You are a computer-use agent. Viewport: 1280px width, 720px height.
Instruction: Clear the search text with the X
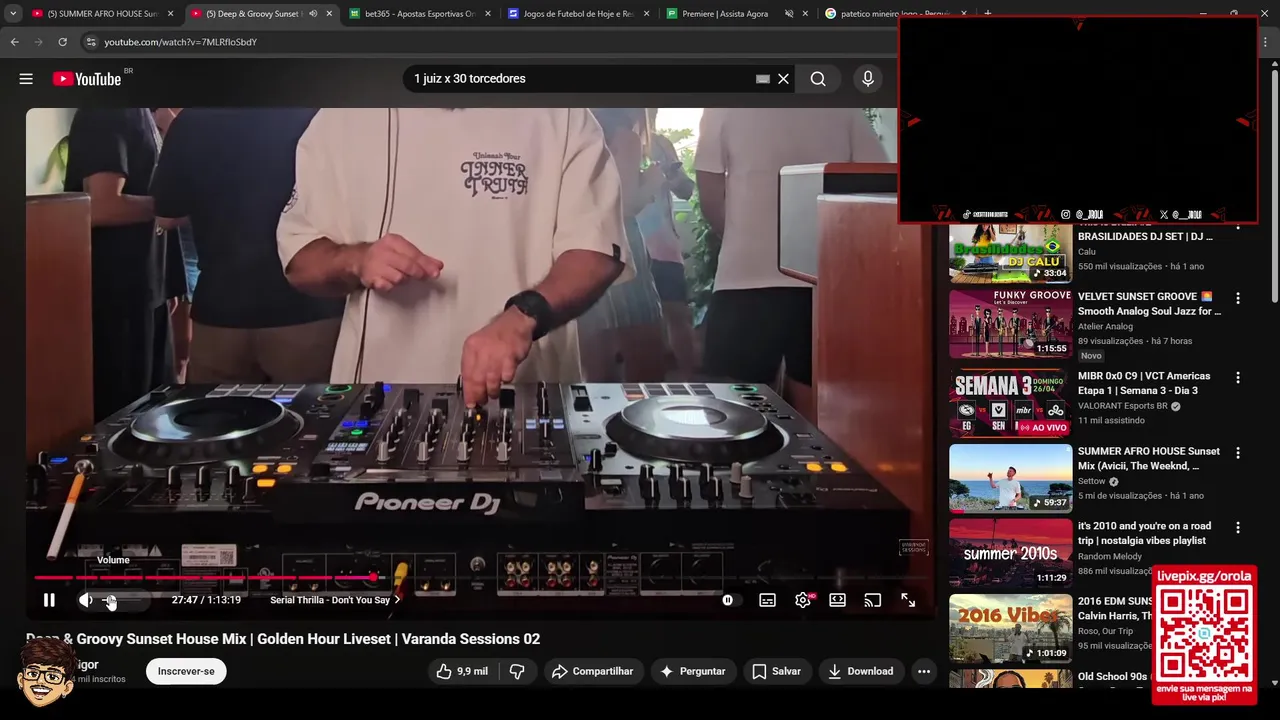[784, 79]
